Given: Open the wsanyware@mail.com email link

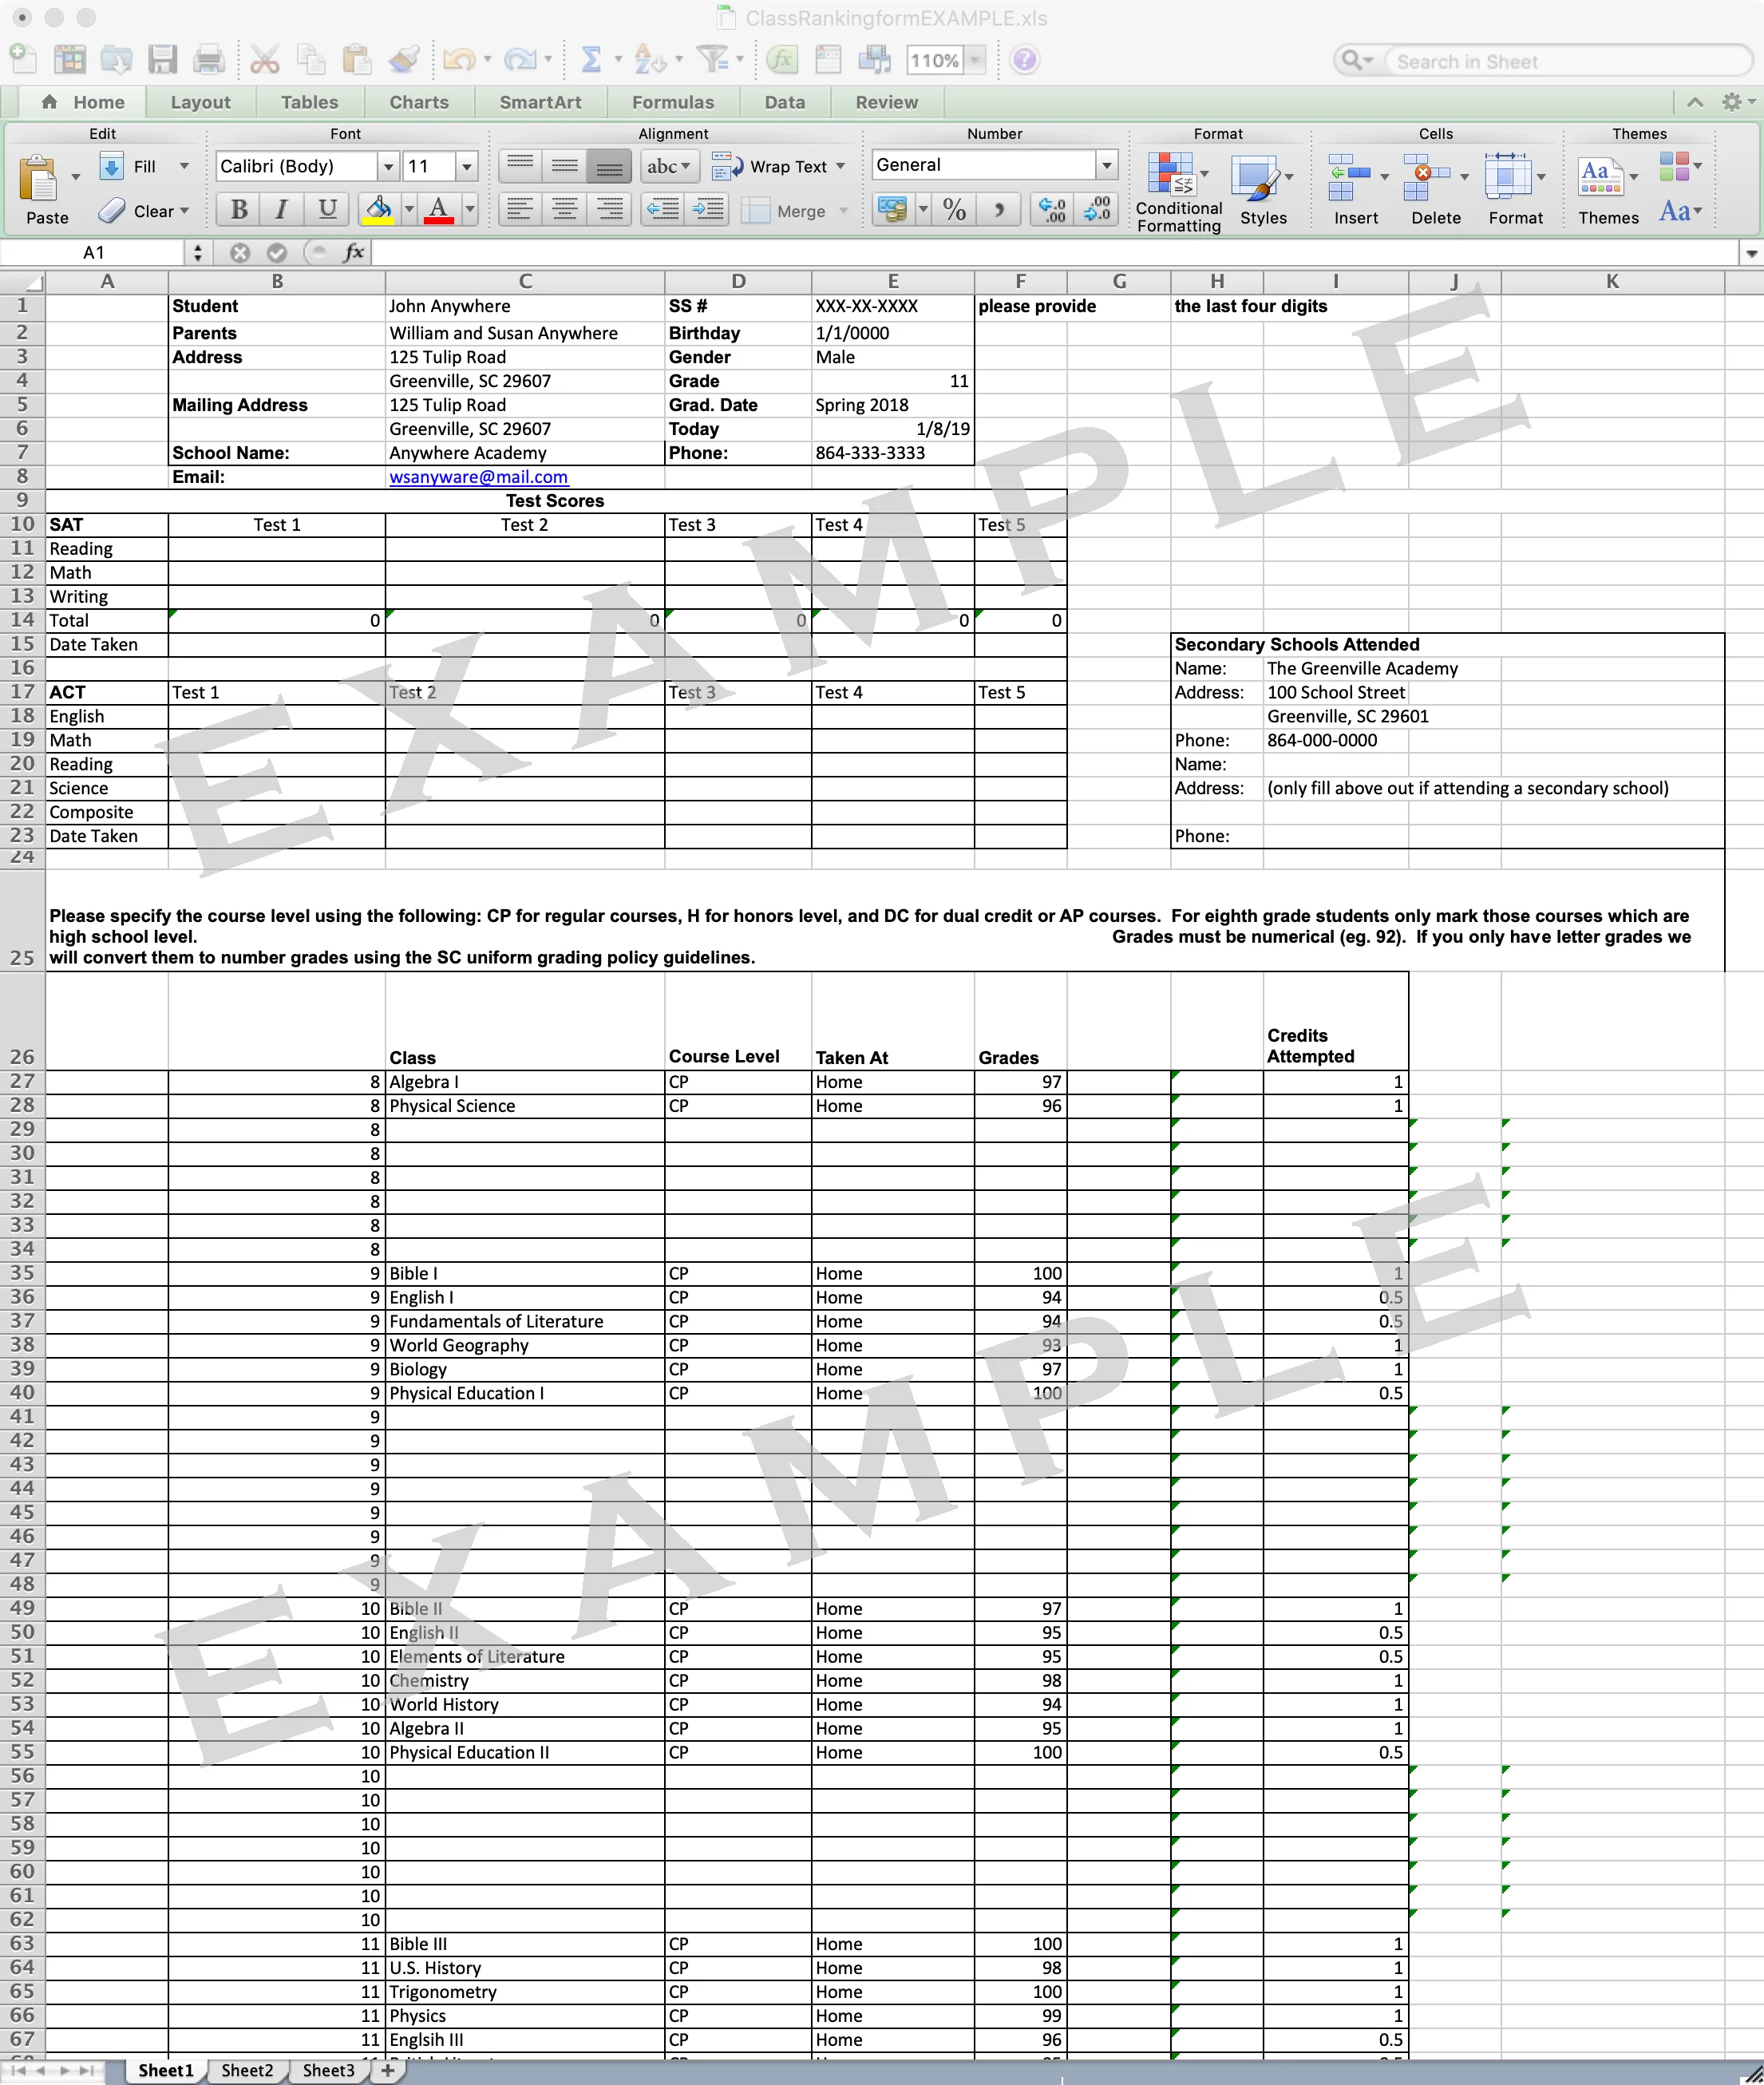Looking at the screenshot, I should (478, 477).
